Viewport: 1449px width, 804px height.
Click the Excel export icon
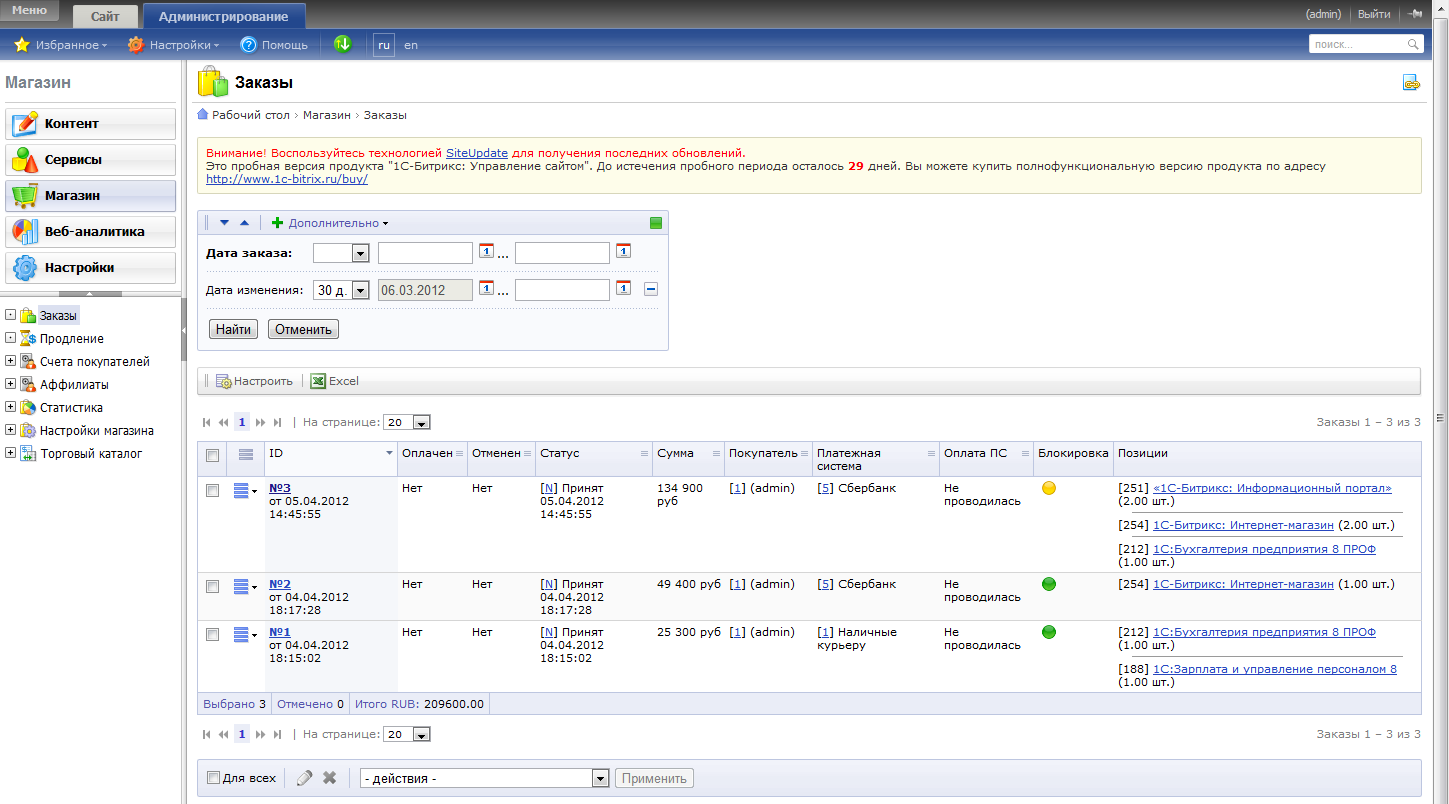pyautogui.click(x=318, y=381)
